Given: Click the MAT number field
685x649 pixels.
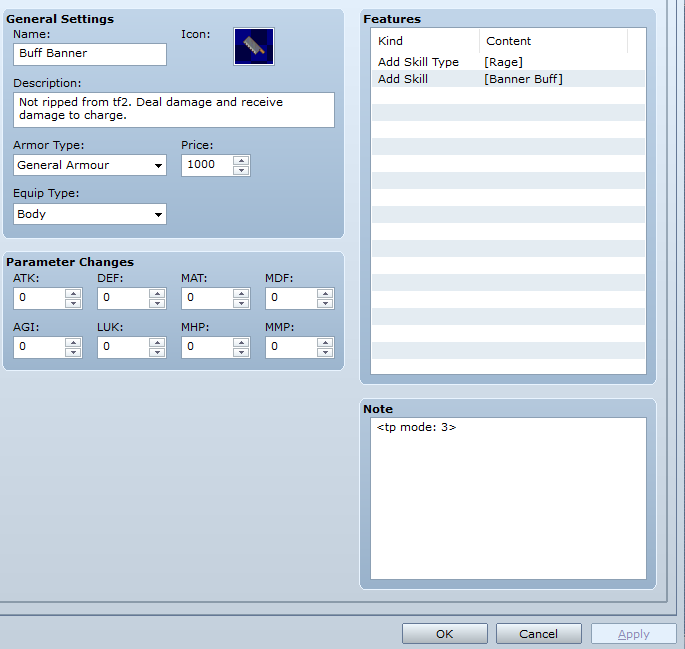Looking at the screenshot, I should pos(207,298).
